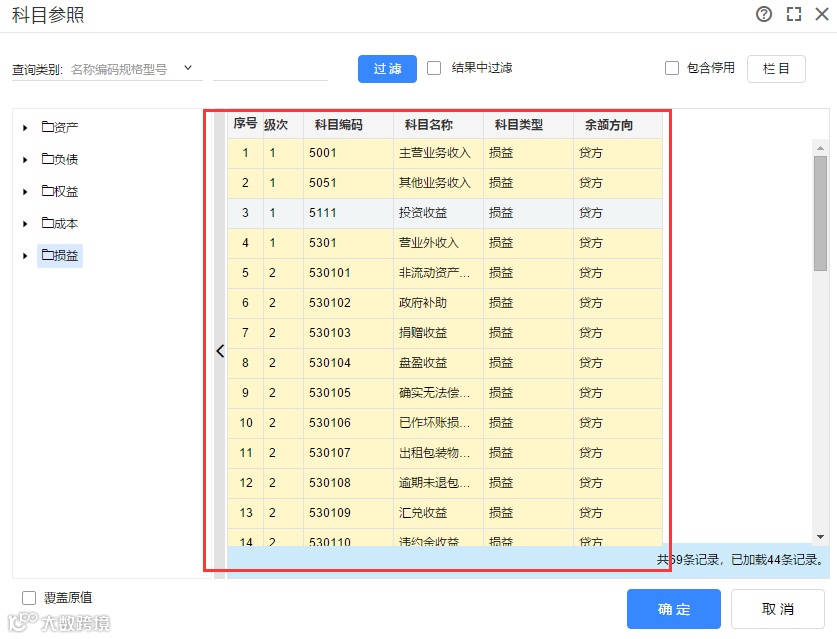Click the 过滤 filter button

tap(387, 69)
